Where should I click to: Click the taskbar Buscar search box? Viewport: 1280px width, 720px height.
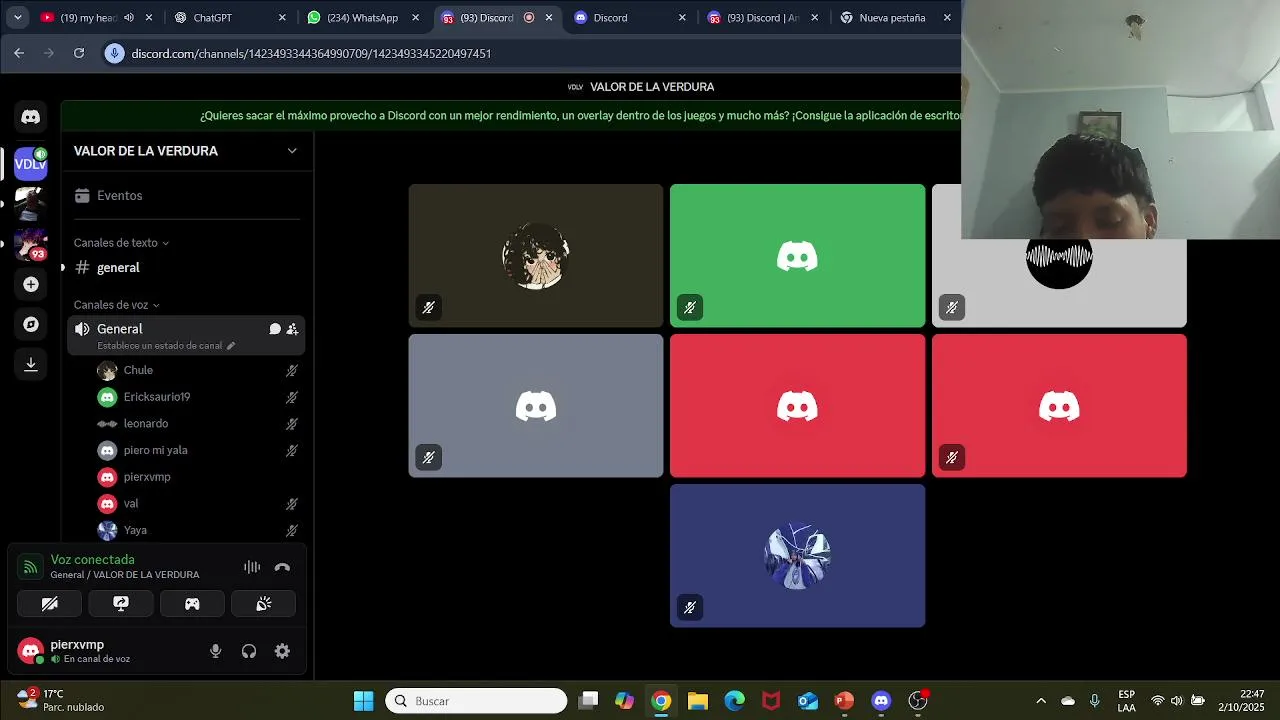476,701
